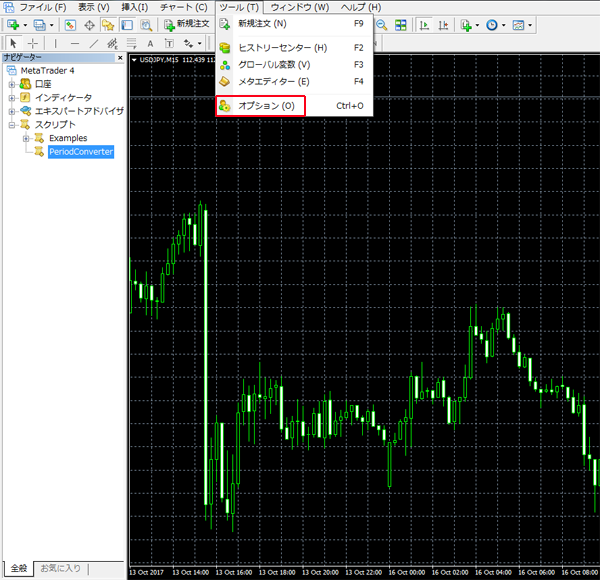600x580 pixels.
Task: Select the text label (A) tool
Action: (x=150, y=44)
